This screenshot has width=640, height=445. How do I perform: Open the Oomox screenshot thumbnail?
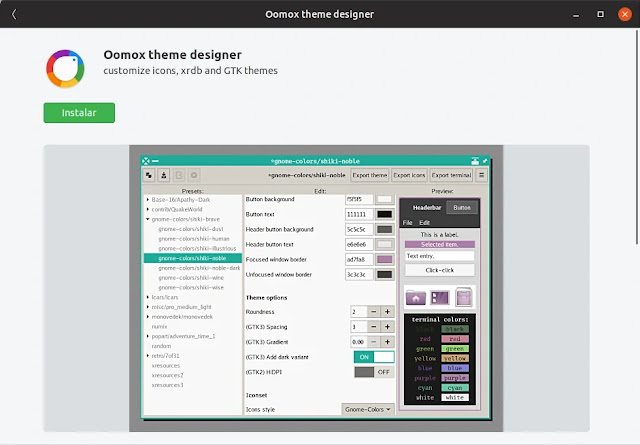point(316,288)
